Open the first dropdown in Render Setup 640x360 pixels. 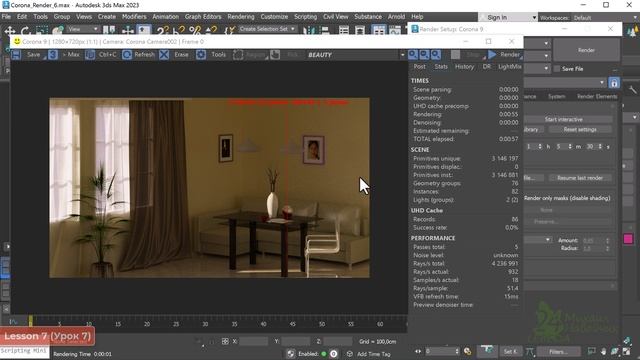pyautogui.click(x=537, y=43)
